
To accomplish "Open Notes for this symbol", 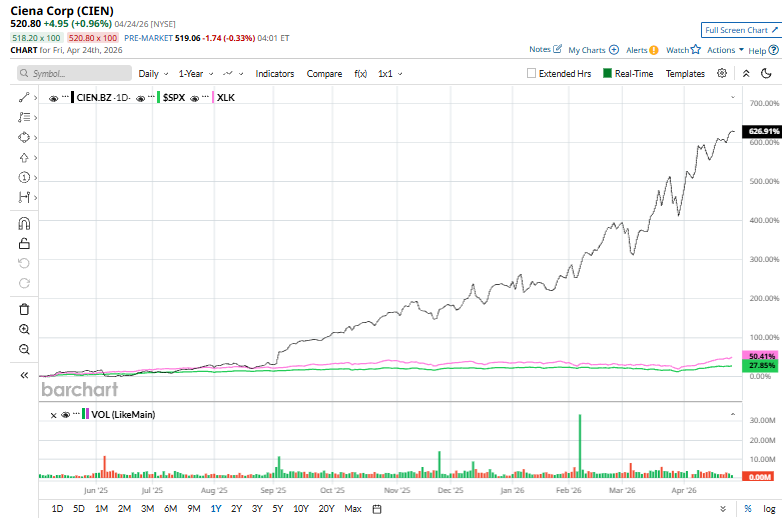I will click(546, 49).
